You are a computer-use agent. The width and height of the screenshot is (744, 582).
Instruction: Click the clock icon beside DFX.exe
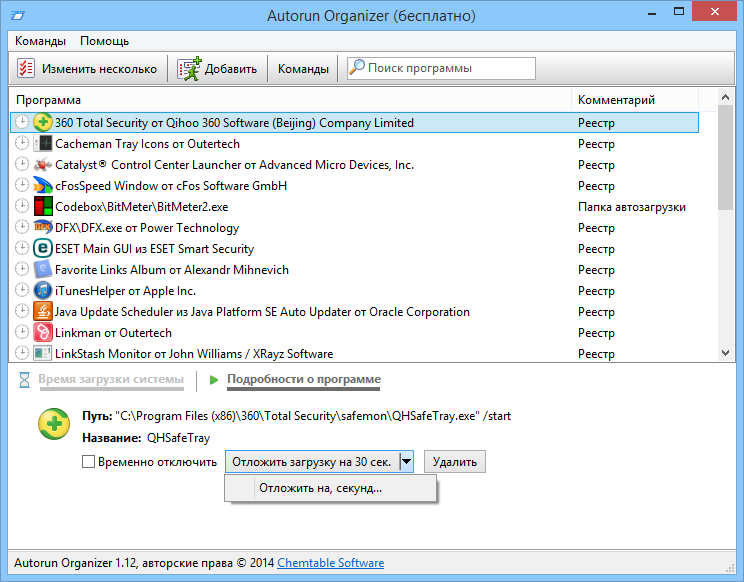(22, 227)
